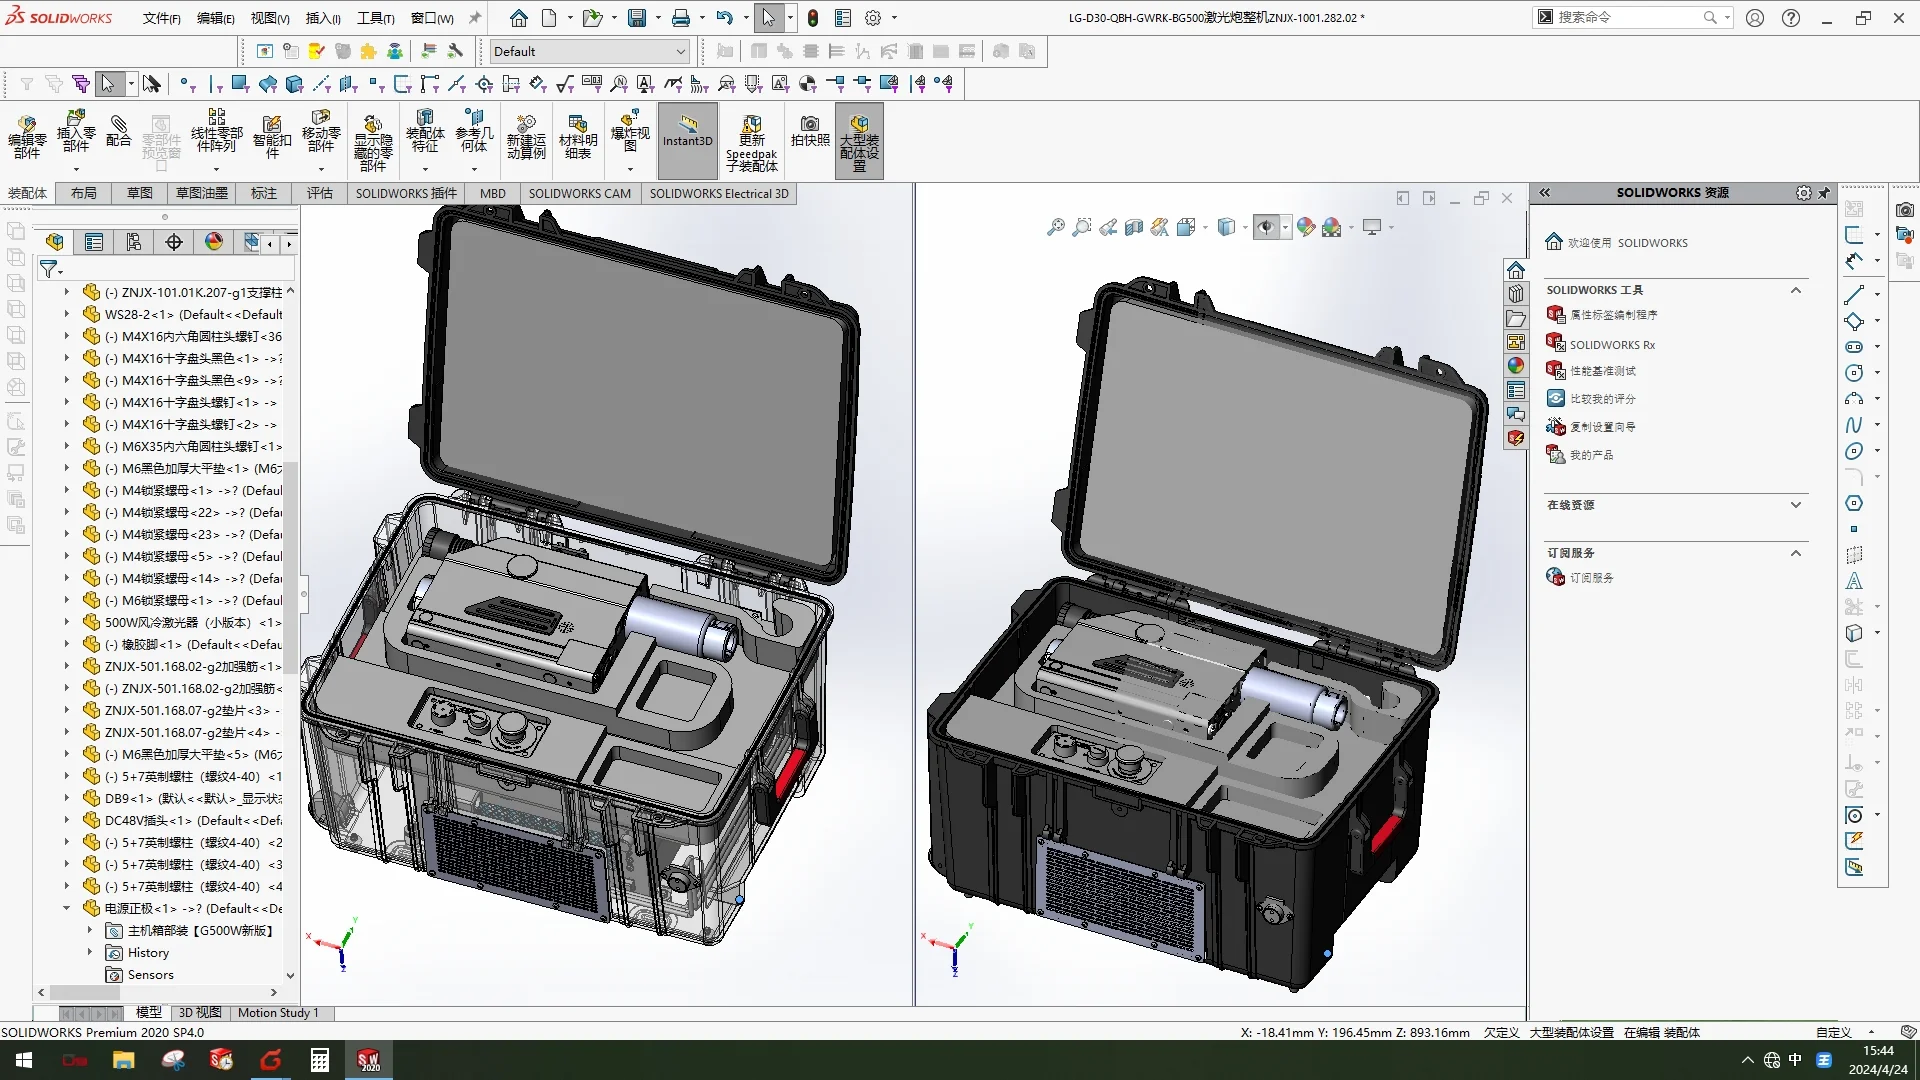Screen dimensions: 1920x1080
Task: Expand the online resources section
Action: [x=1795, y=505]
